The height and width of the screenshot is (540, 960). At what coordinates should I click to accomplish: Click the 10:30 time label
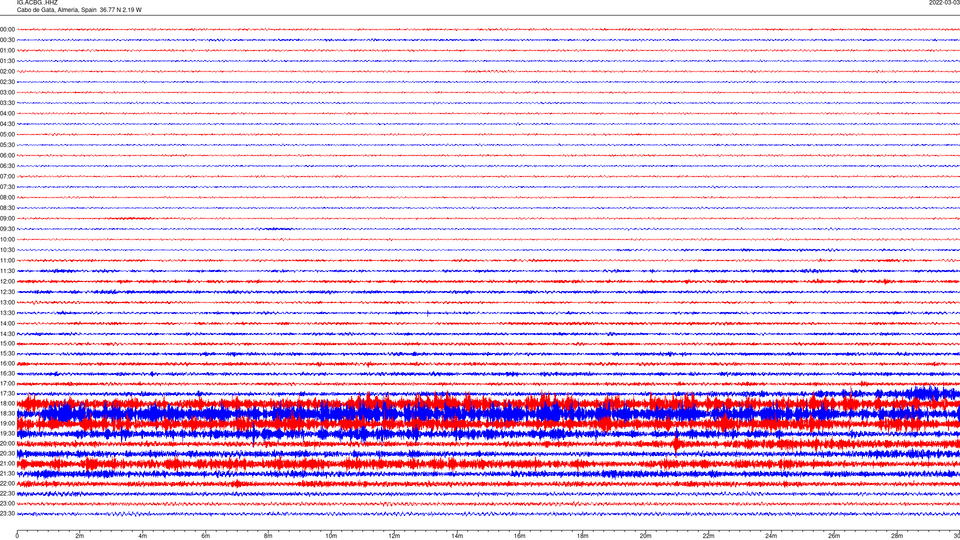pos(7,250)
